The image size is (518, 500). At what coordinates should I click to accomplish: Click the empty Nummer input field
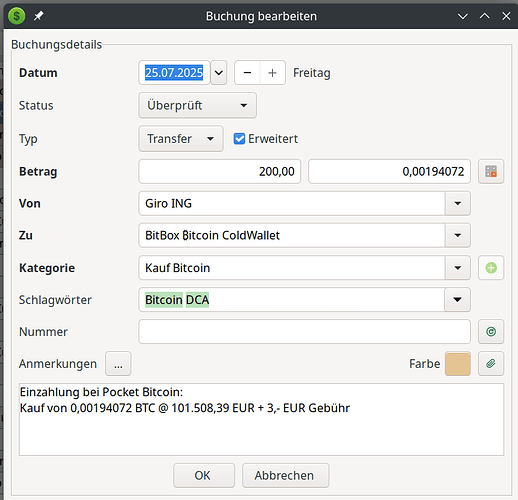(x=304, y=332)
